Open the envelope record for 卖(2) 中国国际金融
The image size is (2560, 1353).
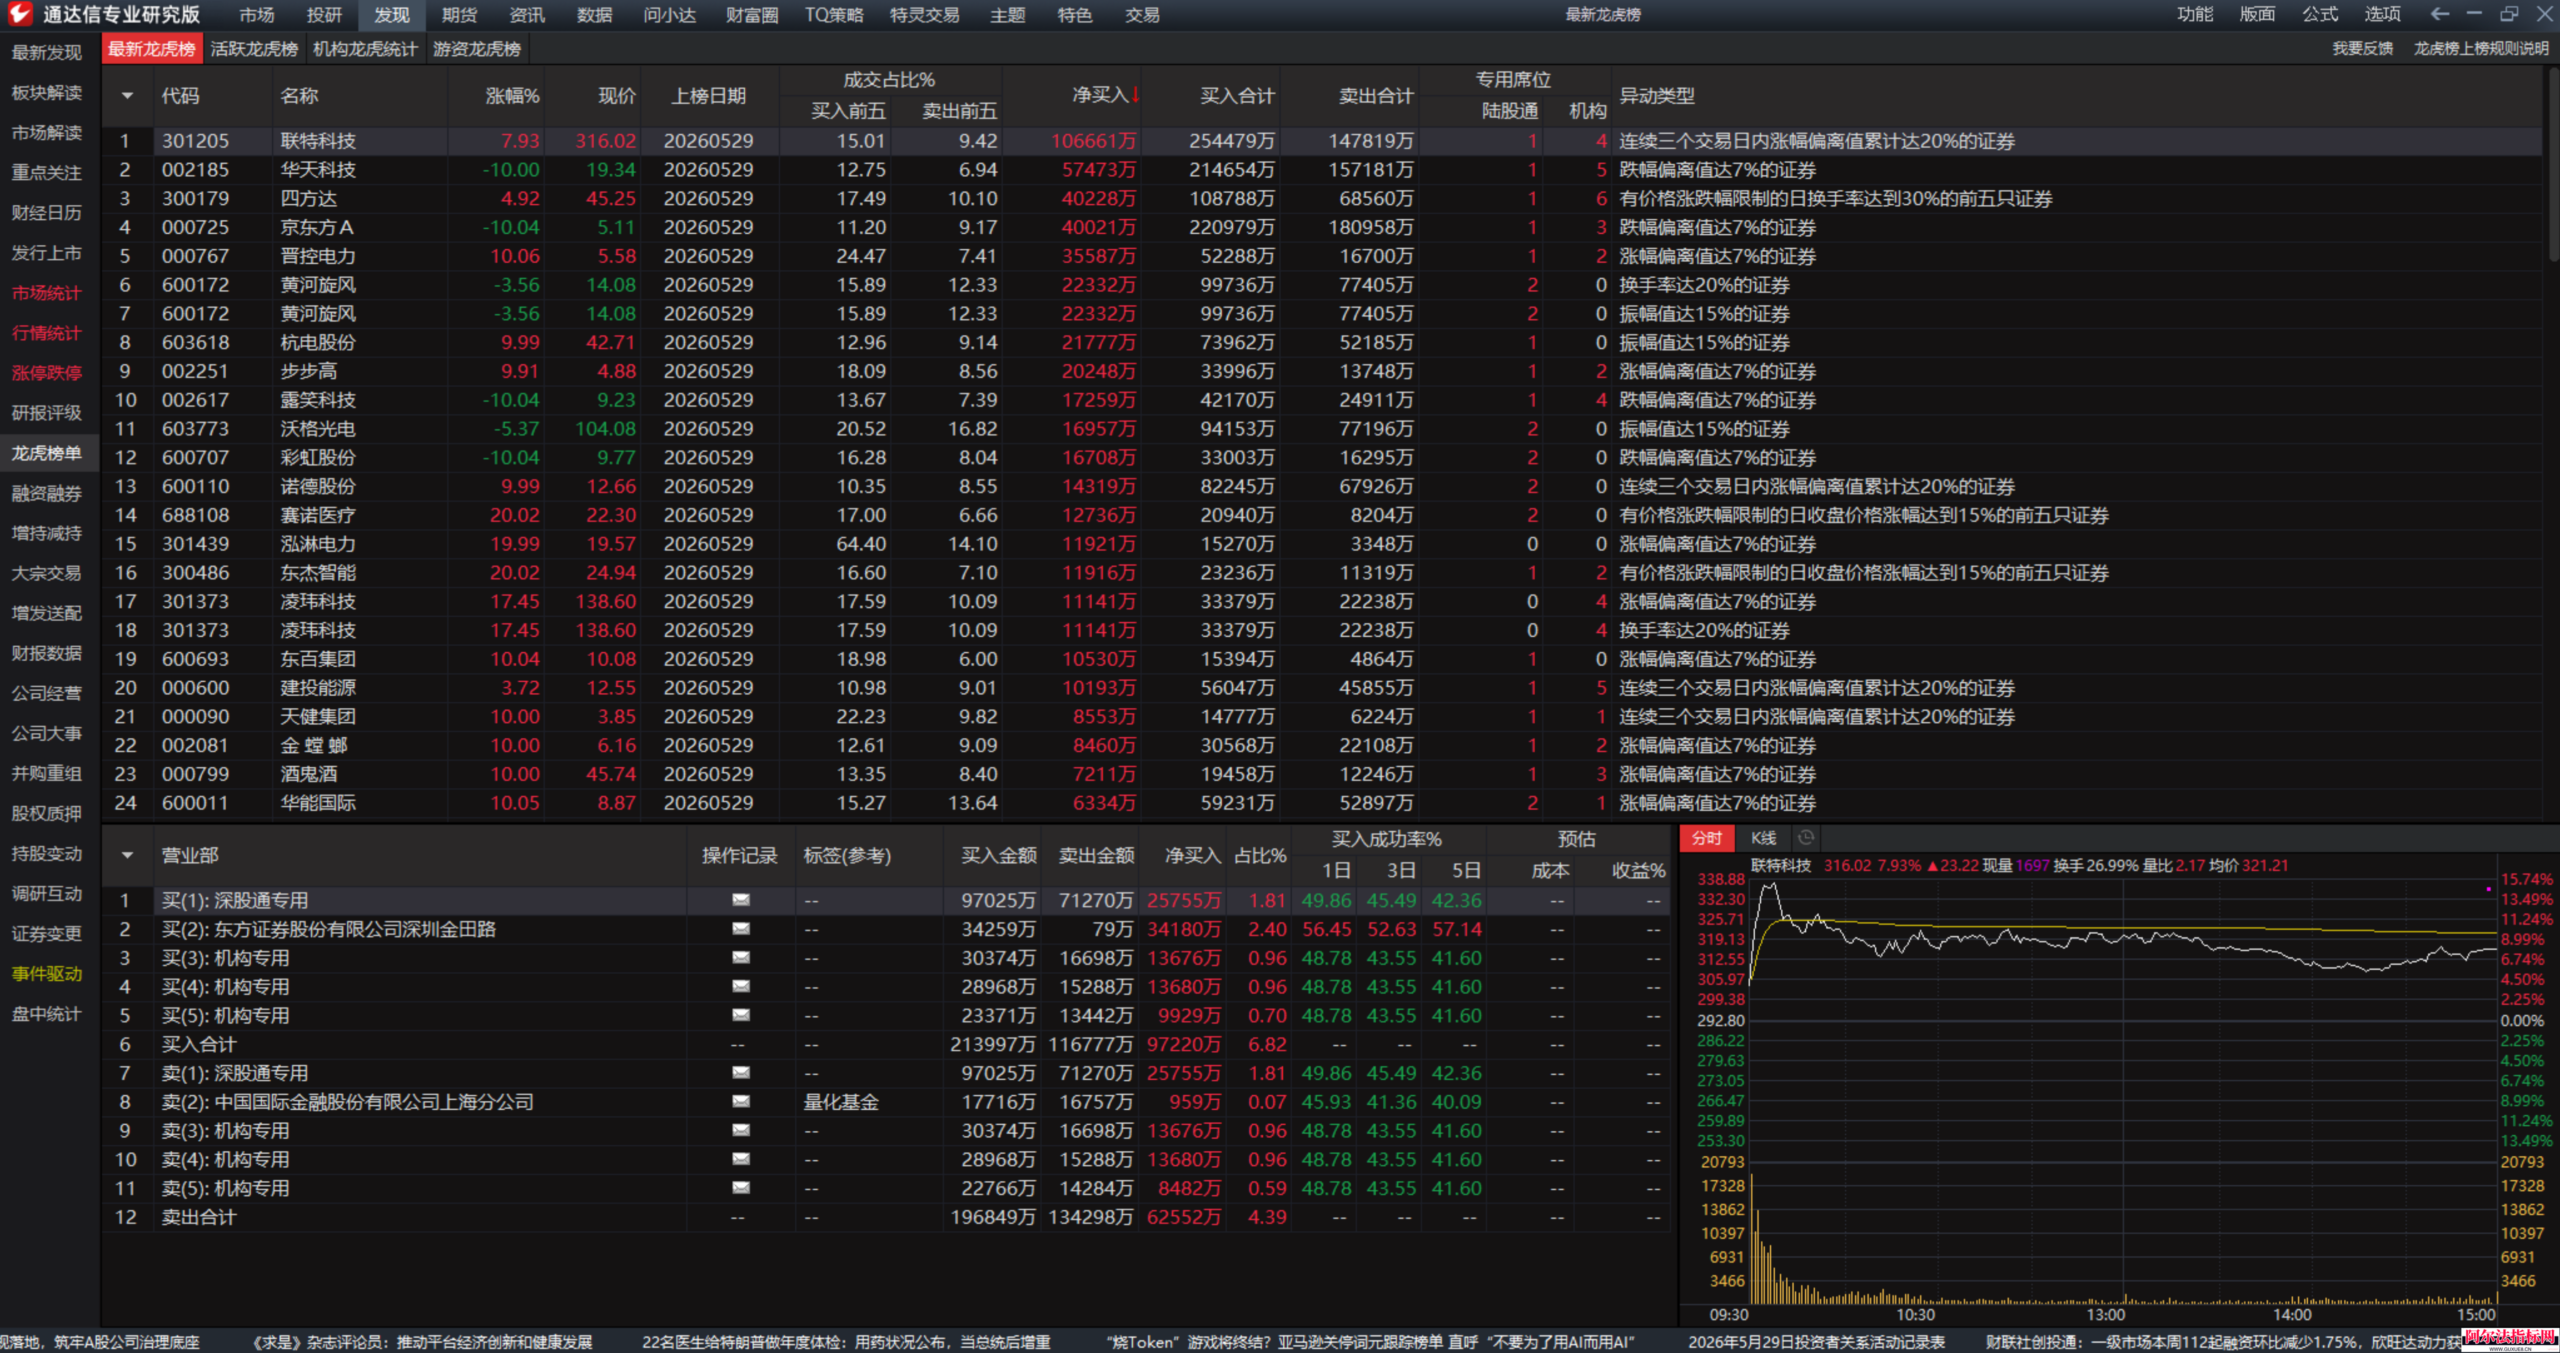[x=741, y=1102]
